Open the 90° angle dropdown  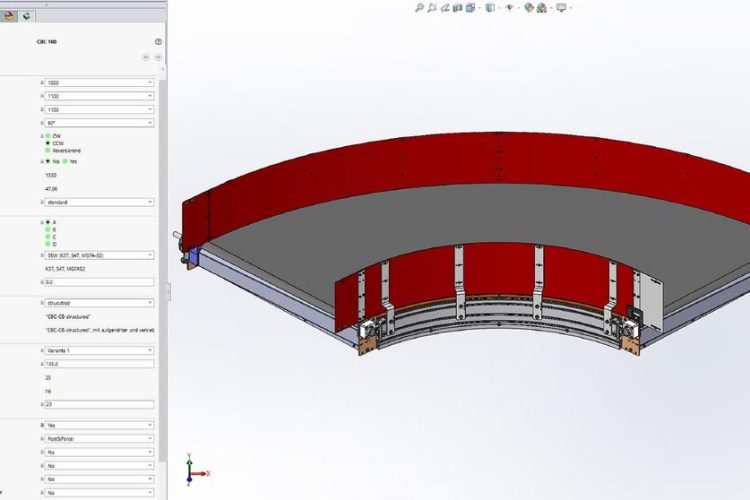98,123
